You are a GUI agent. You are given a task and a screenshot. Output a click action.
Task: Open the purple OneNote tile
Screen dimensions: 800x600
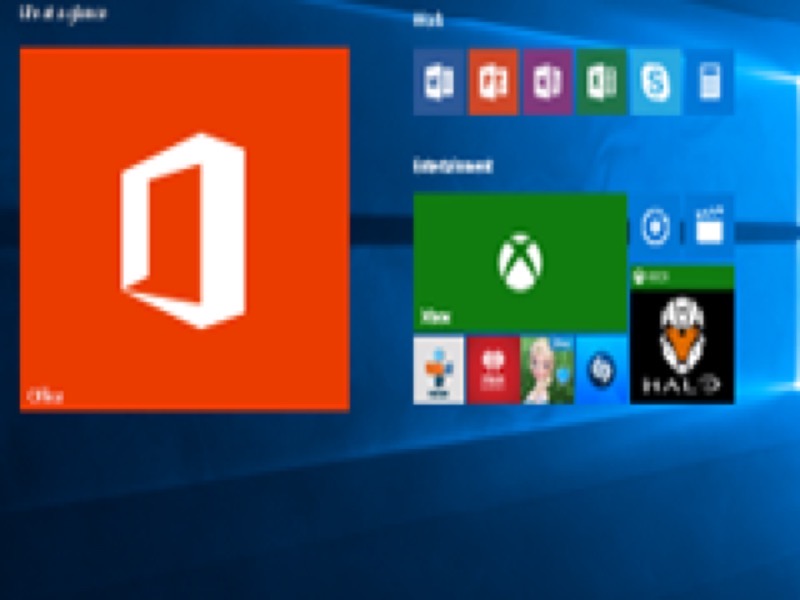547,82
